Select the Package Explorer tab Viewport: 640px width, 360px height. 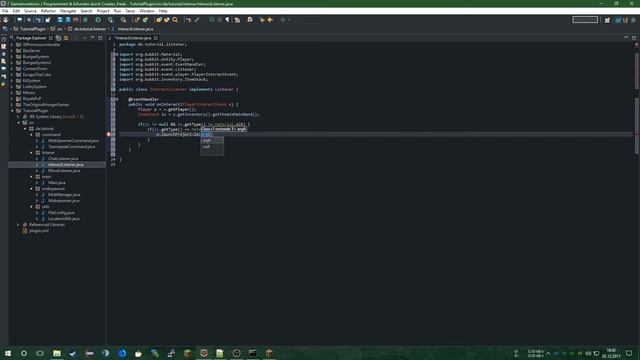pos(31,38)
